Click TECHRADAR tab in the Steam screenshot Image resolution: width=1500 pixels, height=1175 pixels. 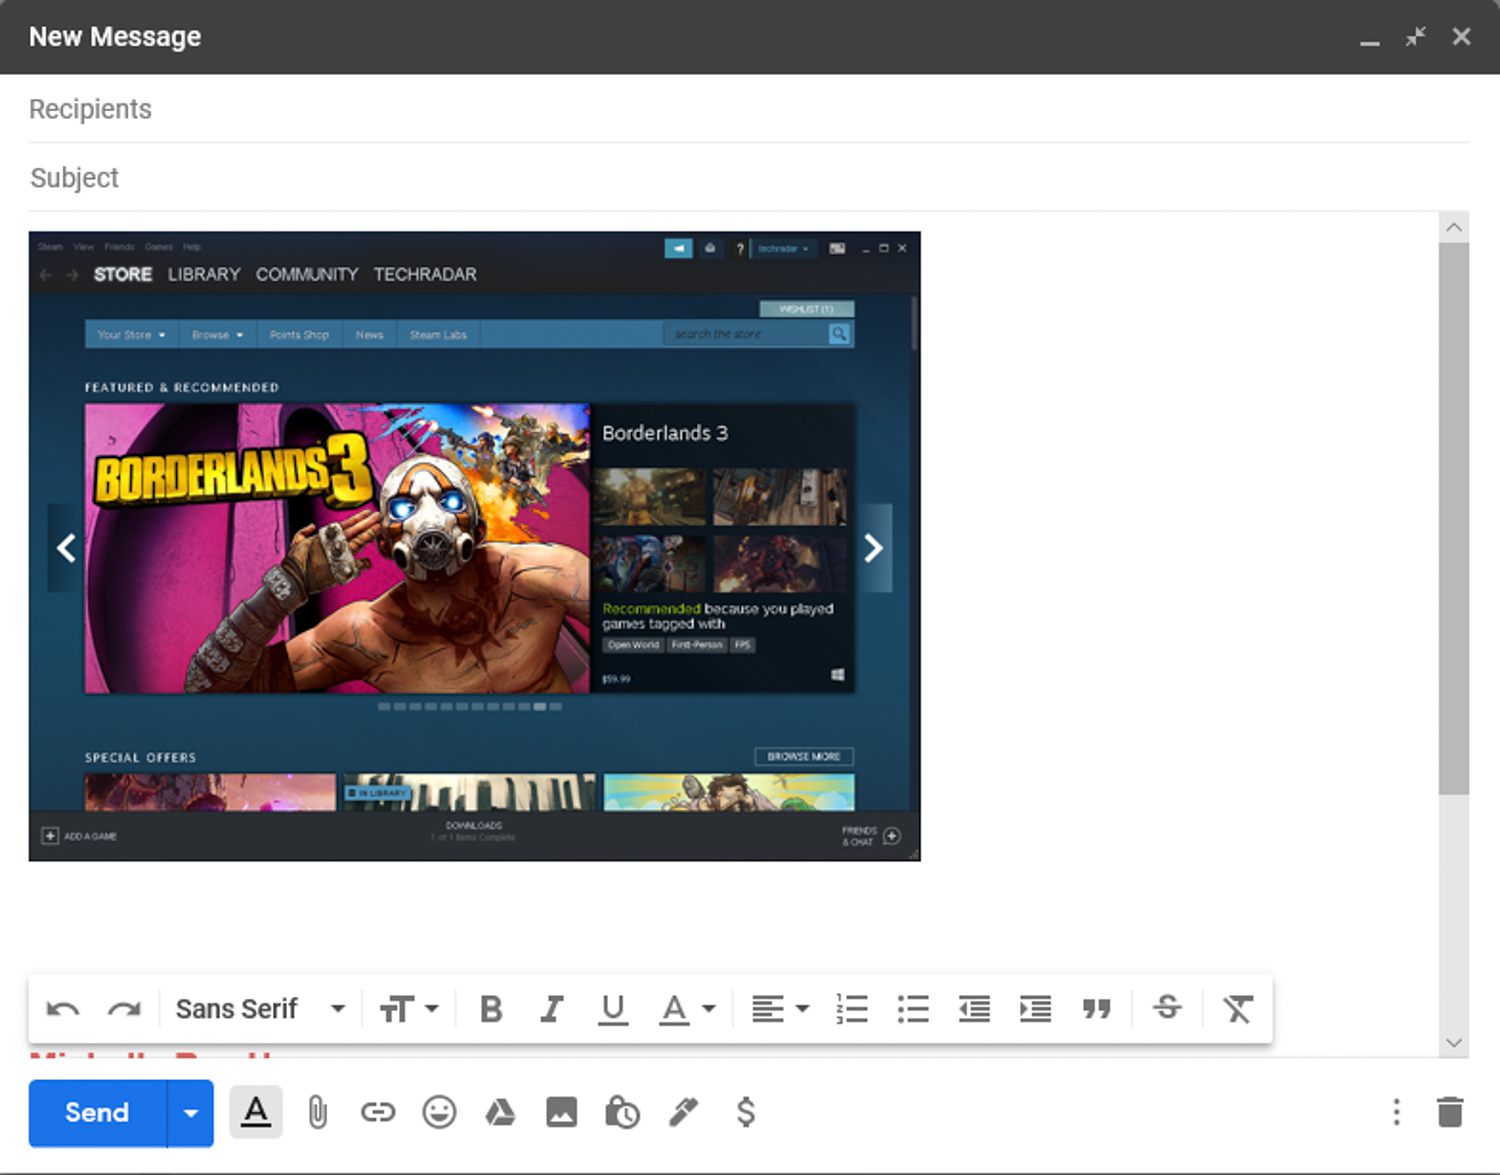[425, 274]
